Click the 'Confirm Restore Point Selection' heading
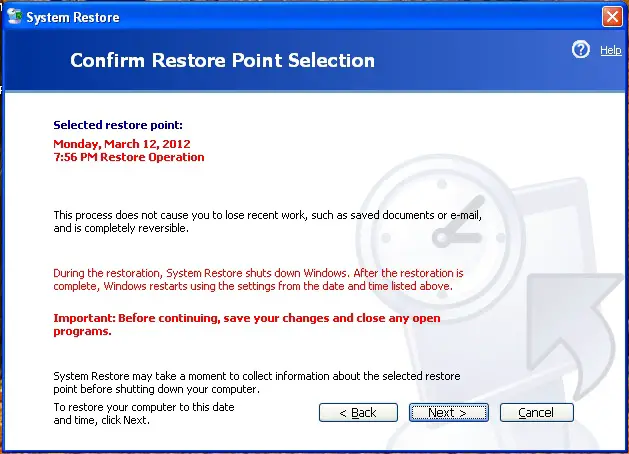Screen dimensions: 629x454 (x=223, y=61)
